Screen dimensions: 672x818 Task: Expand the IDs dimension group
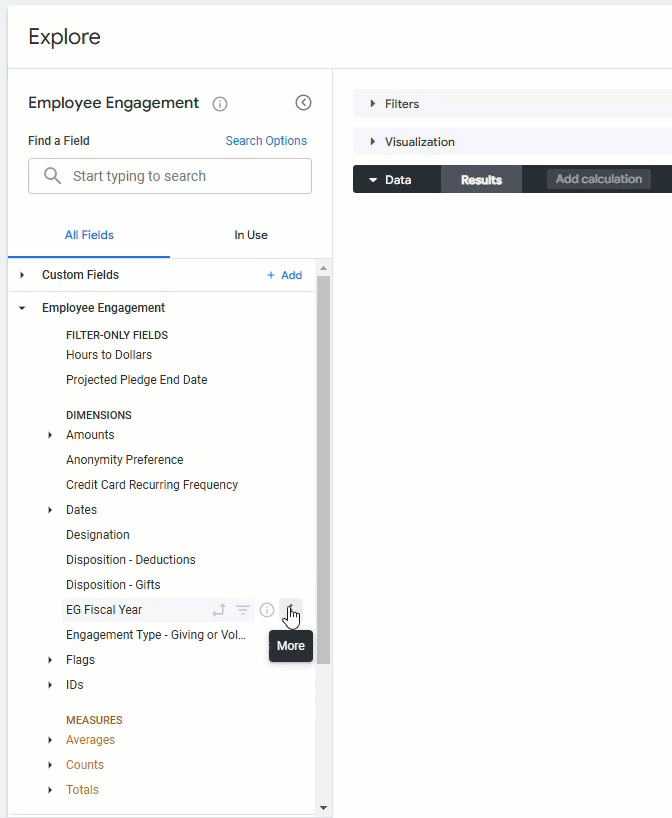50,685
